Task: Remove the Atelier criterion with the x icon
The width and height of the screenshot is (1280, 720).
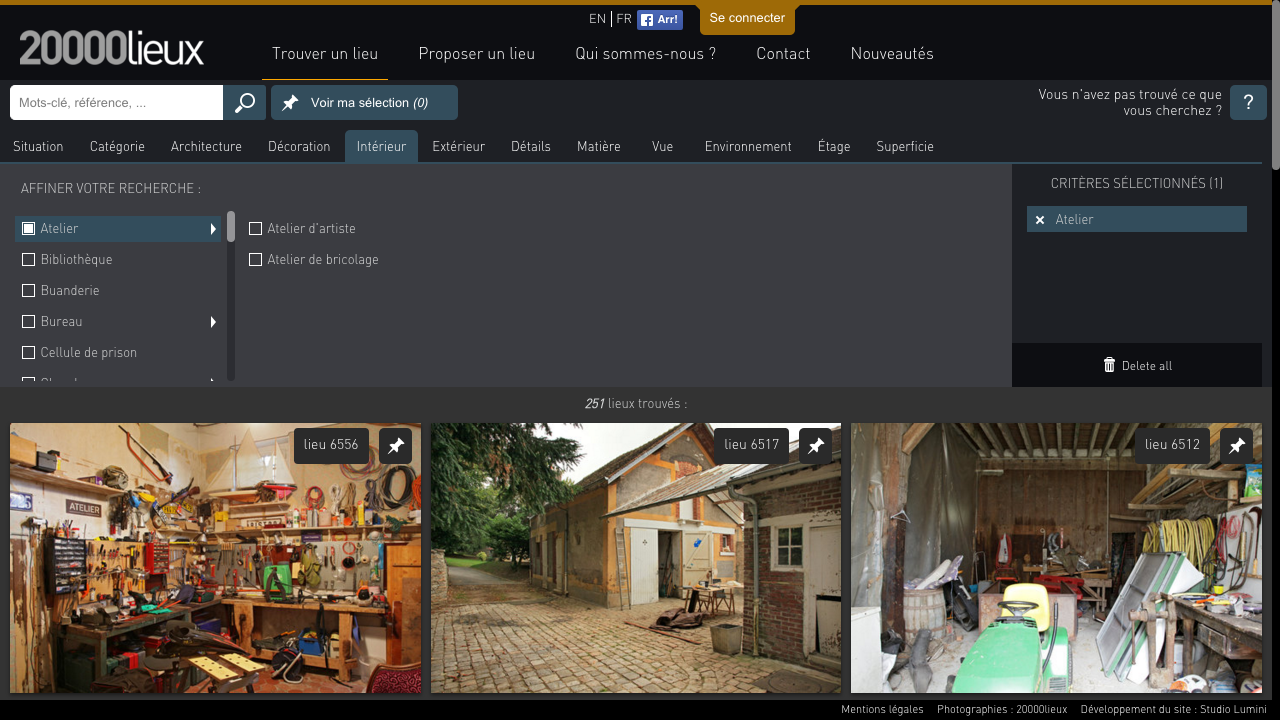Action: 1040,220
